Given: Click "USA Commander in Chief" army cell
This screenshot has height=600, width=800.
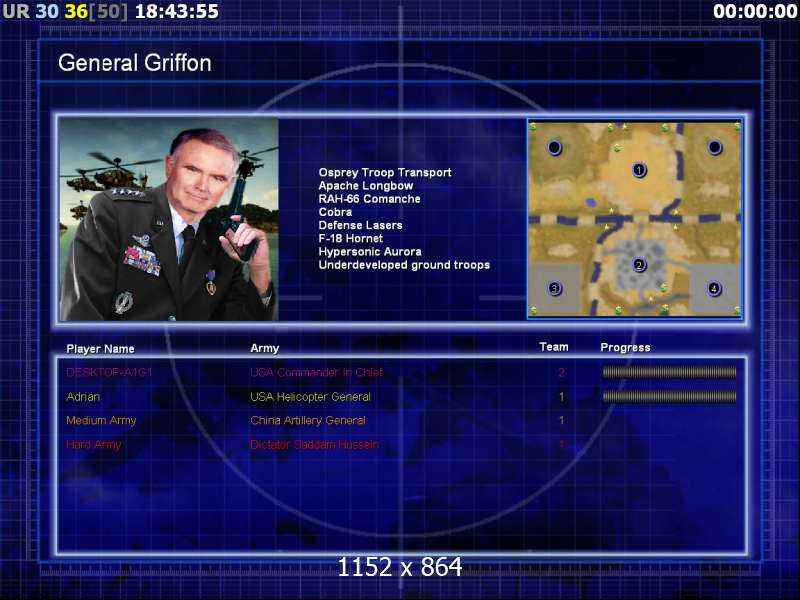Looking at the screenshot, I should point(316,372).
